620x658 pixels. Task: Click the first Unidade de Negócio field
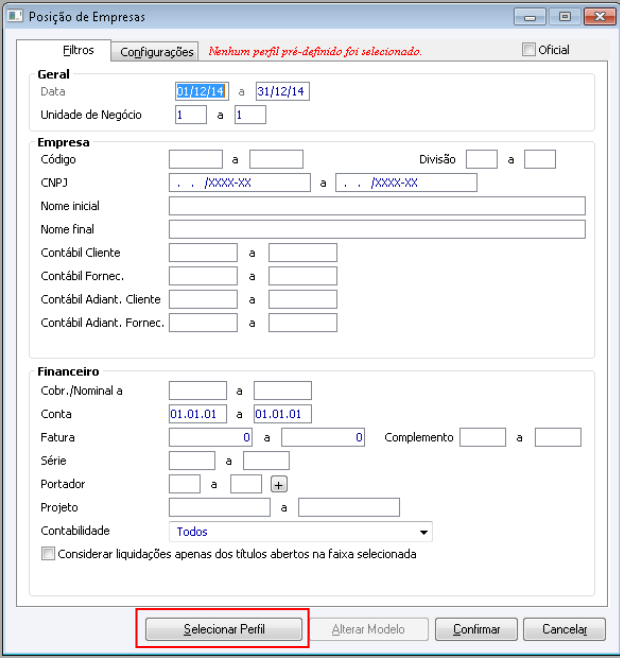(191, 115)
